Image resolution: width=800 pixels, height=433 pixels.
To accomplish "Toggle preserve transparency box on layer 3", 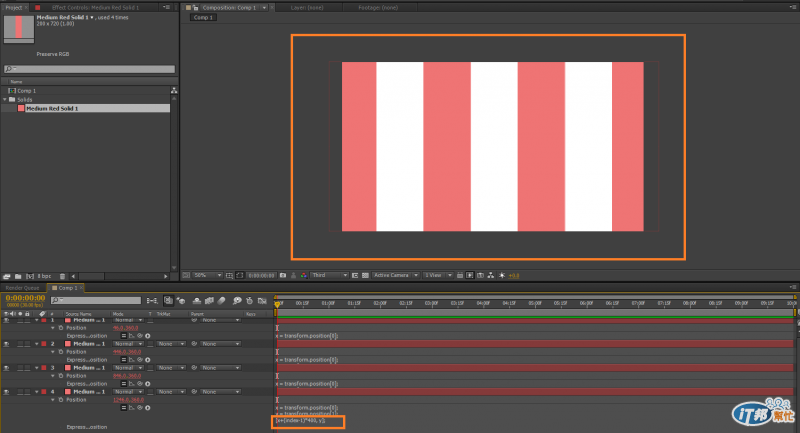I will (151, 368).
